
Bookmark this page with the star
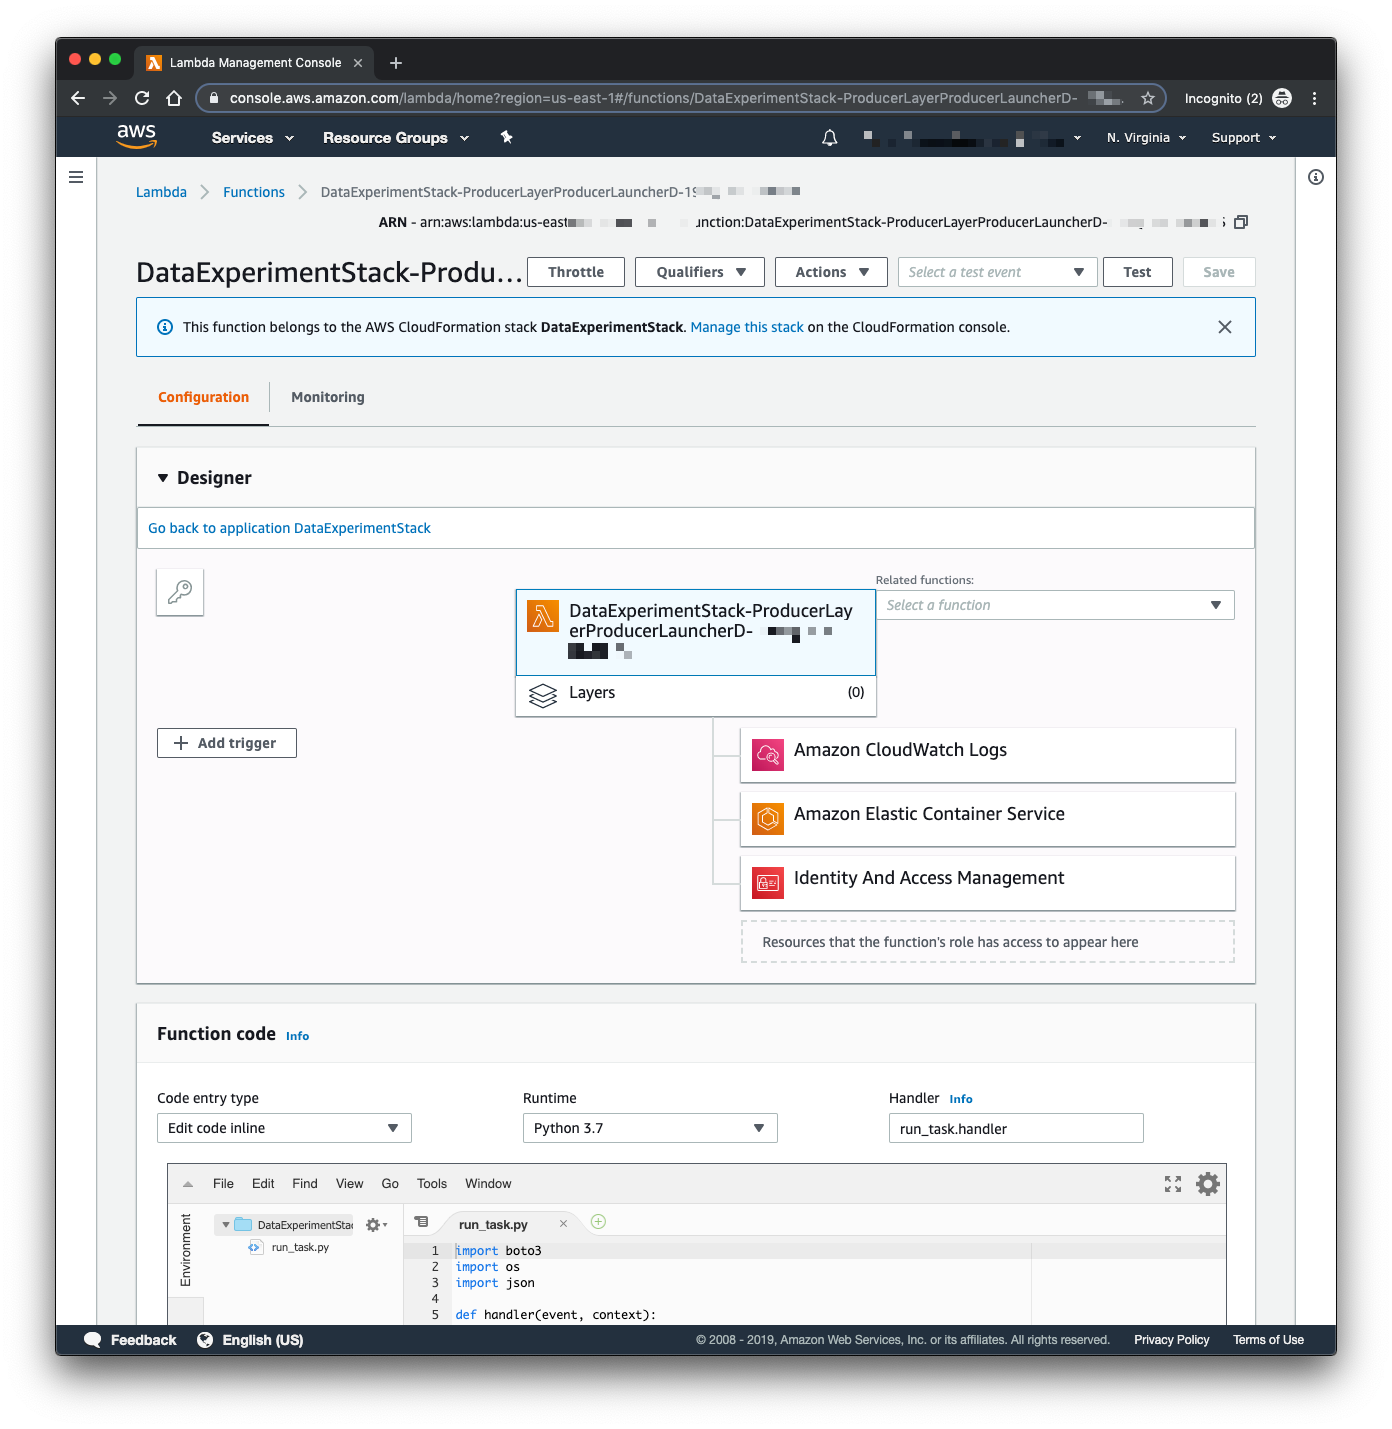click(x=1148, y=98)
